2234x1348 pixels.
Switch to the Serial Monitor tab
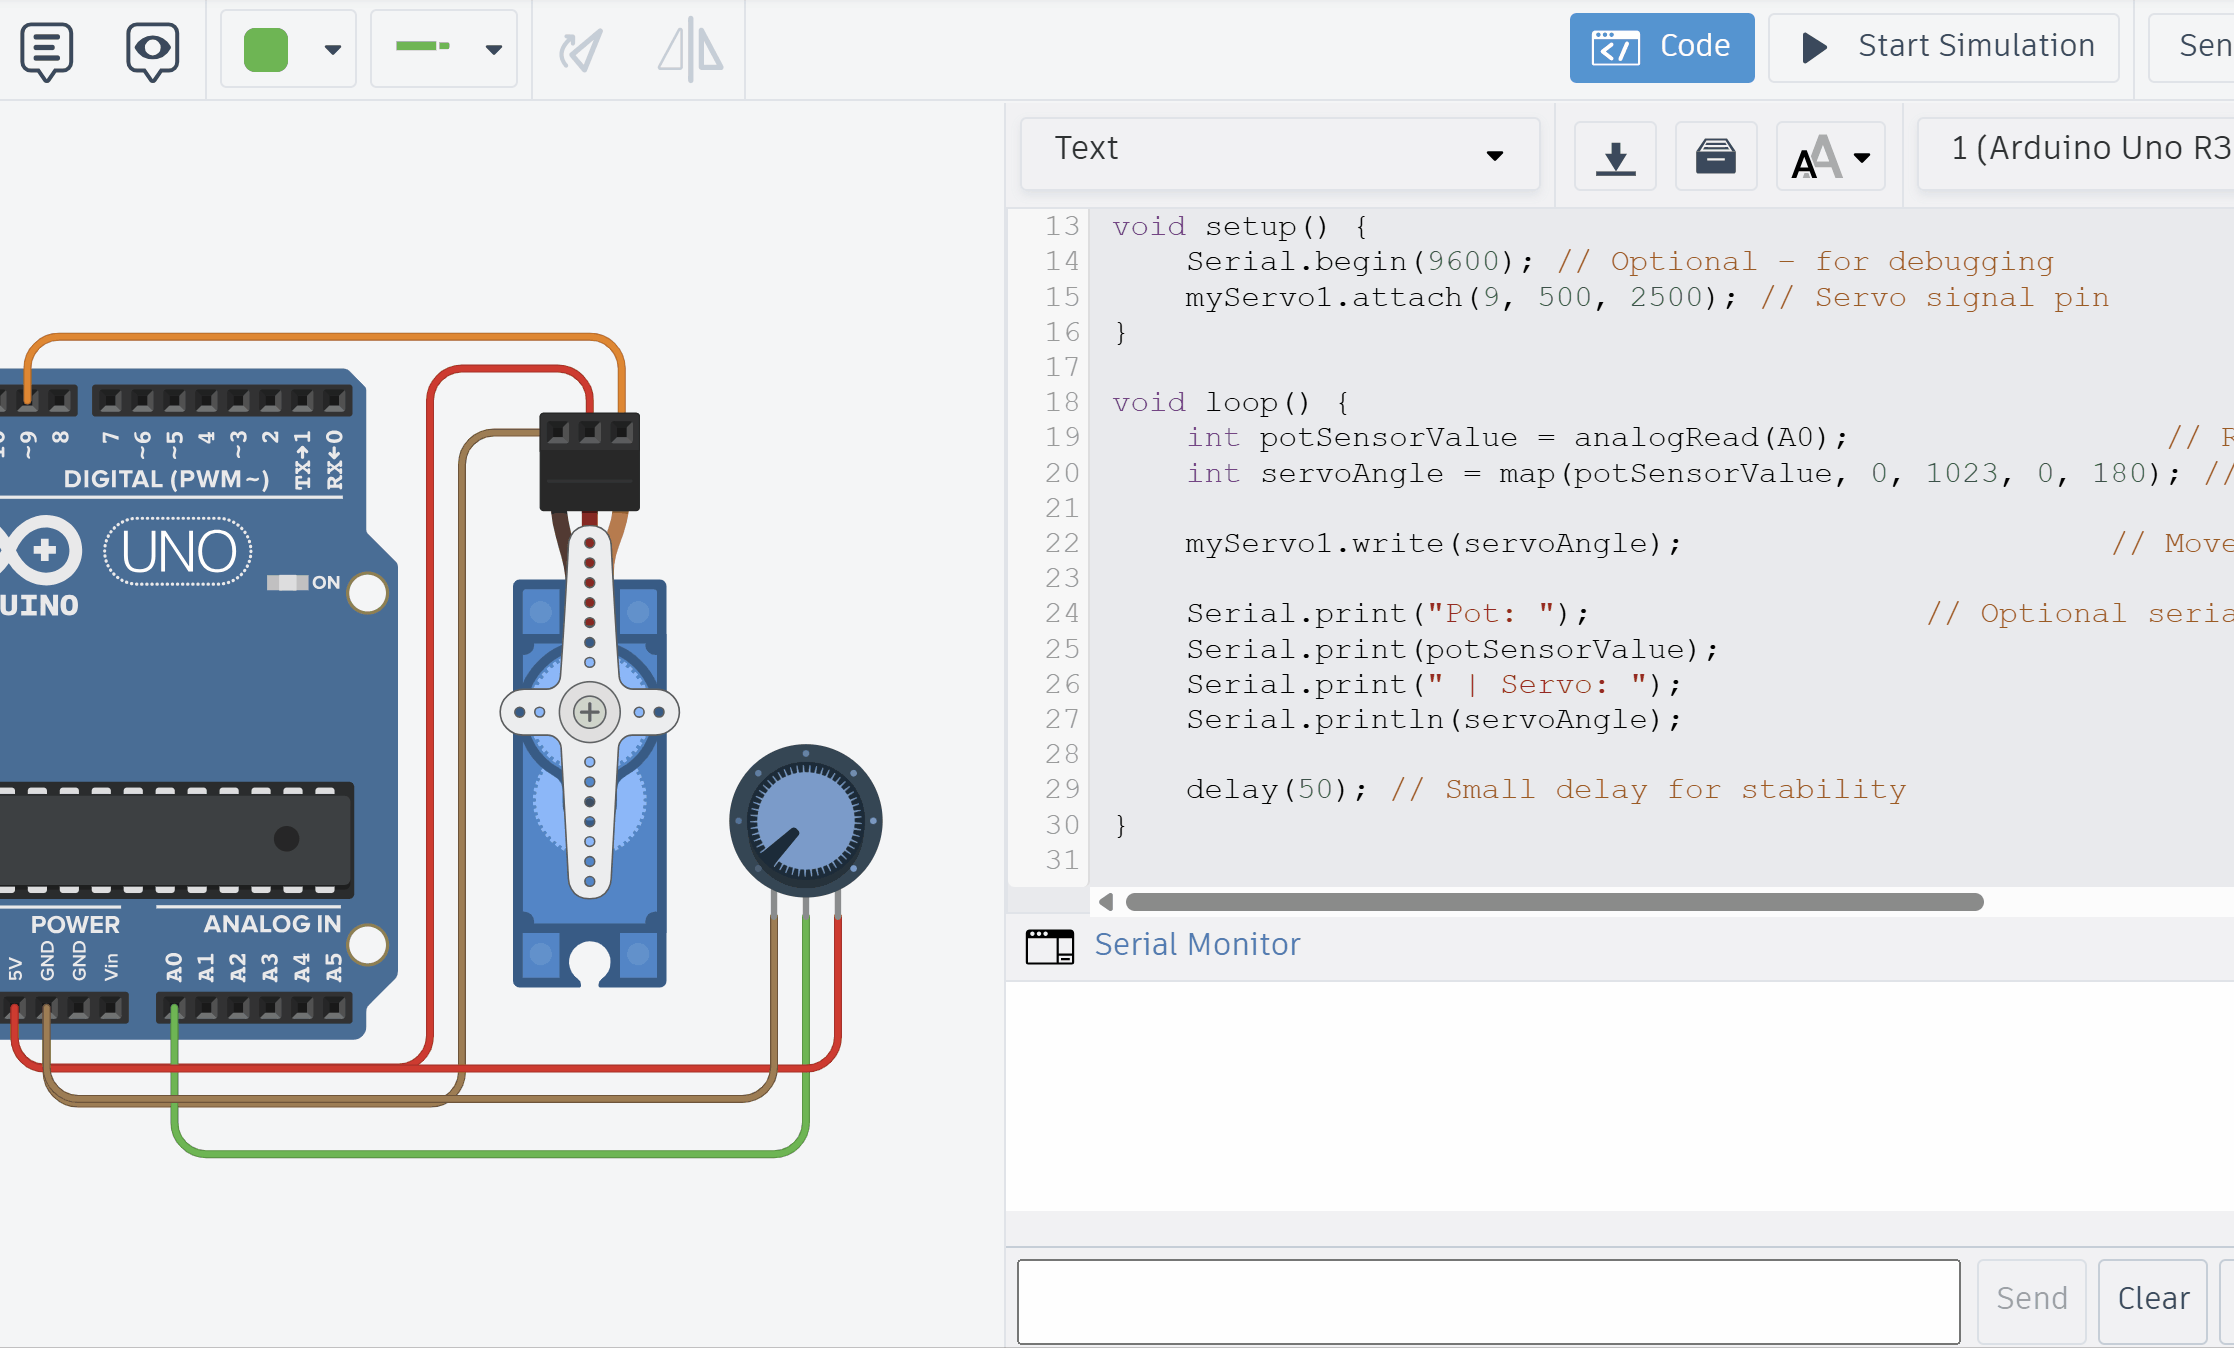click(x=1197, y=944)
